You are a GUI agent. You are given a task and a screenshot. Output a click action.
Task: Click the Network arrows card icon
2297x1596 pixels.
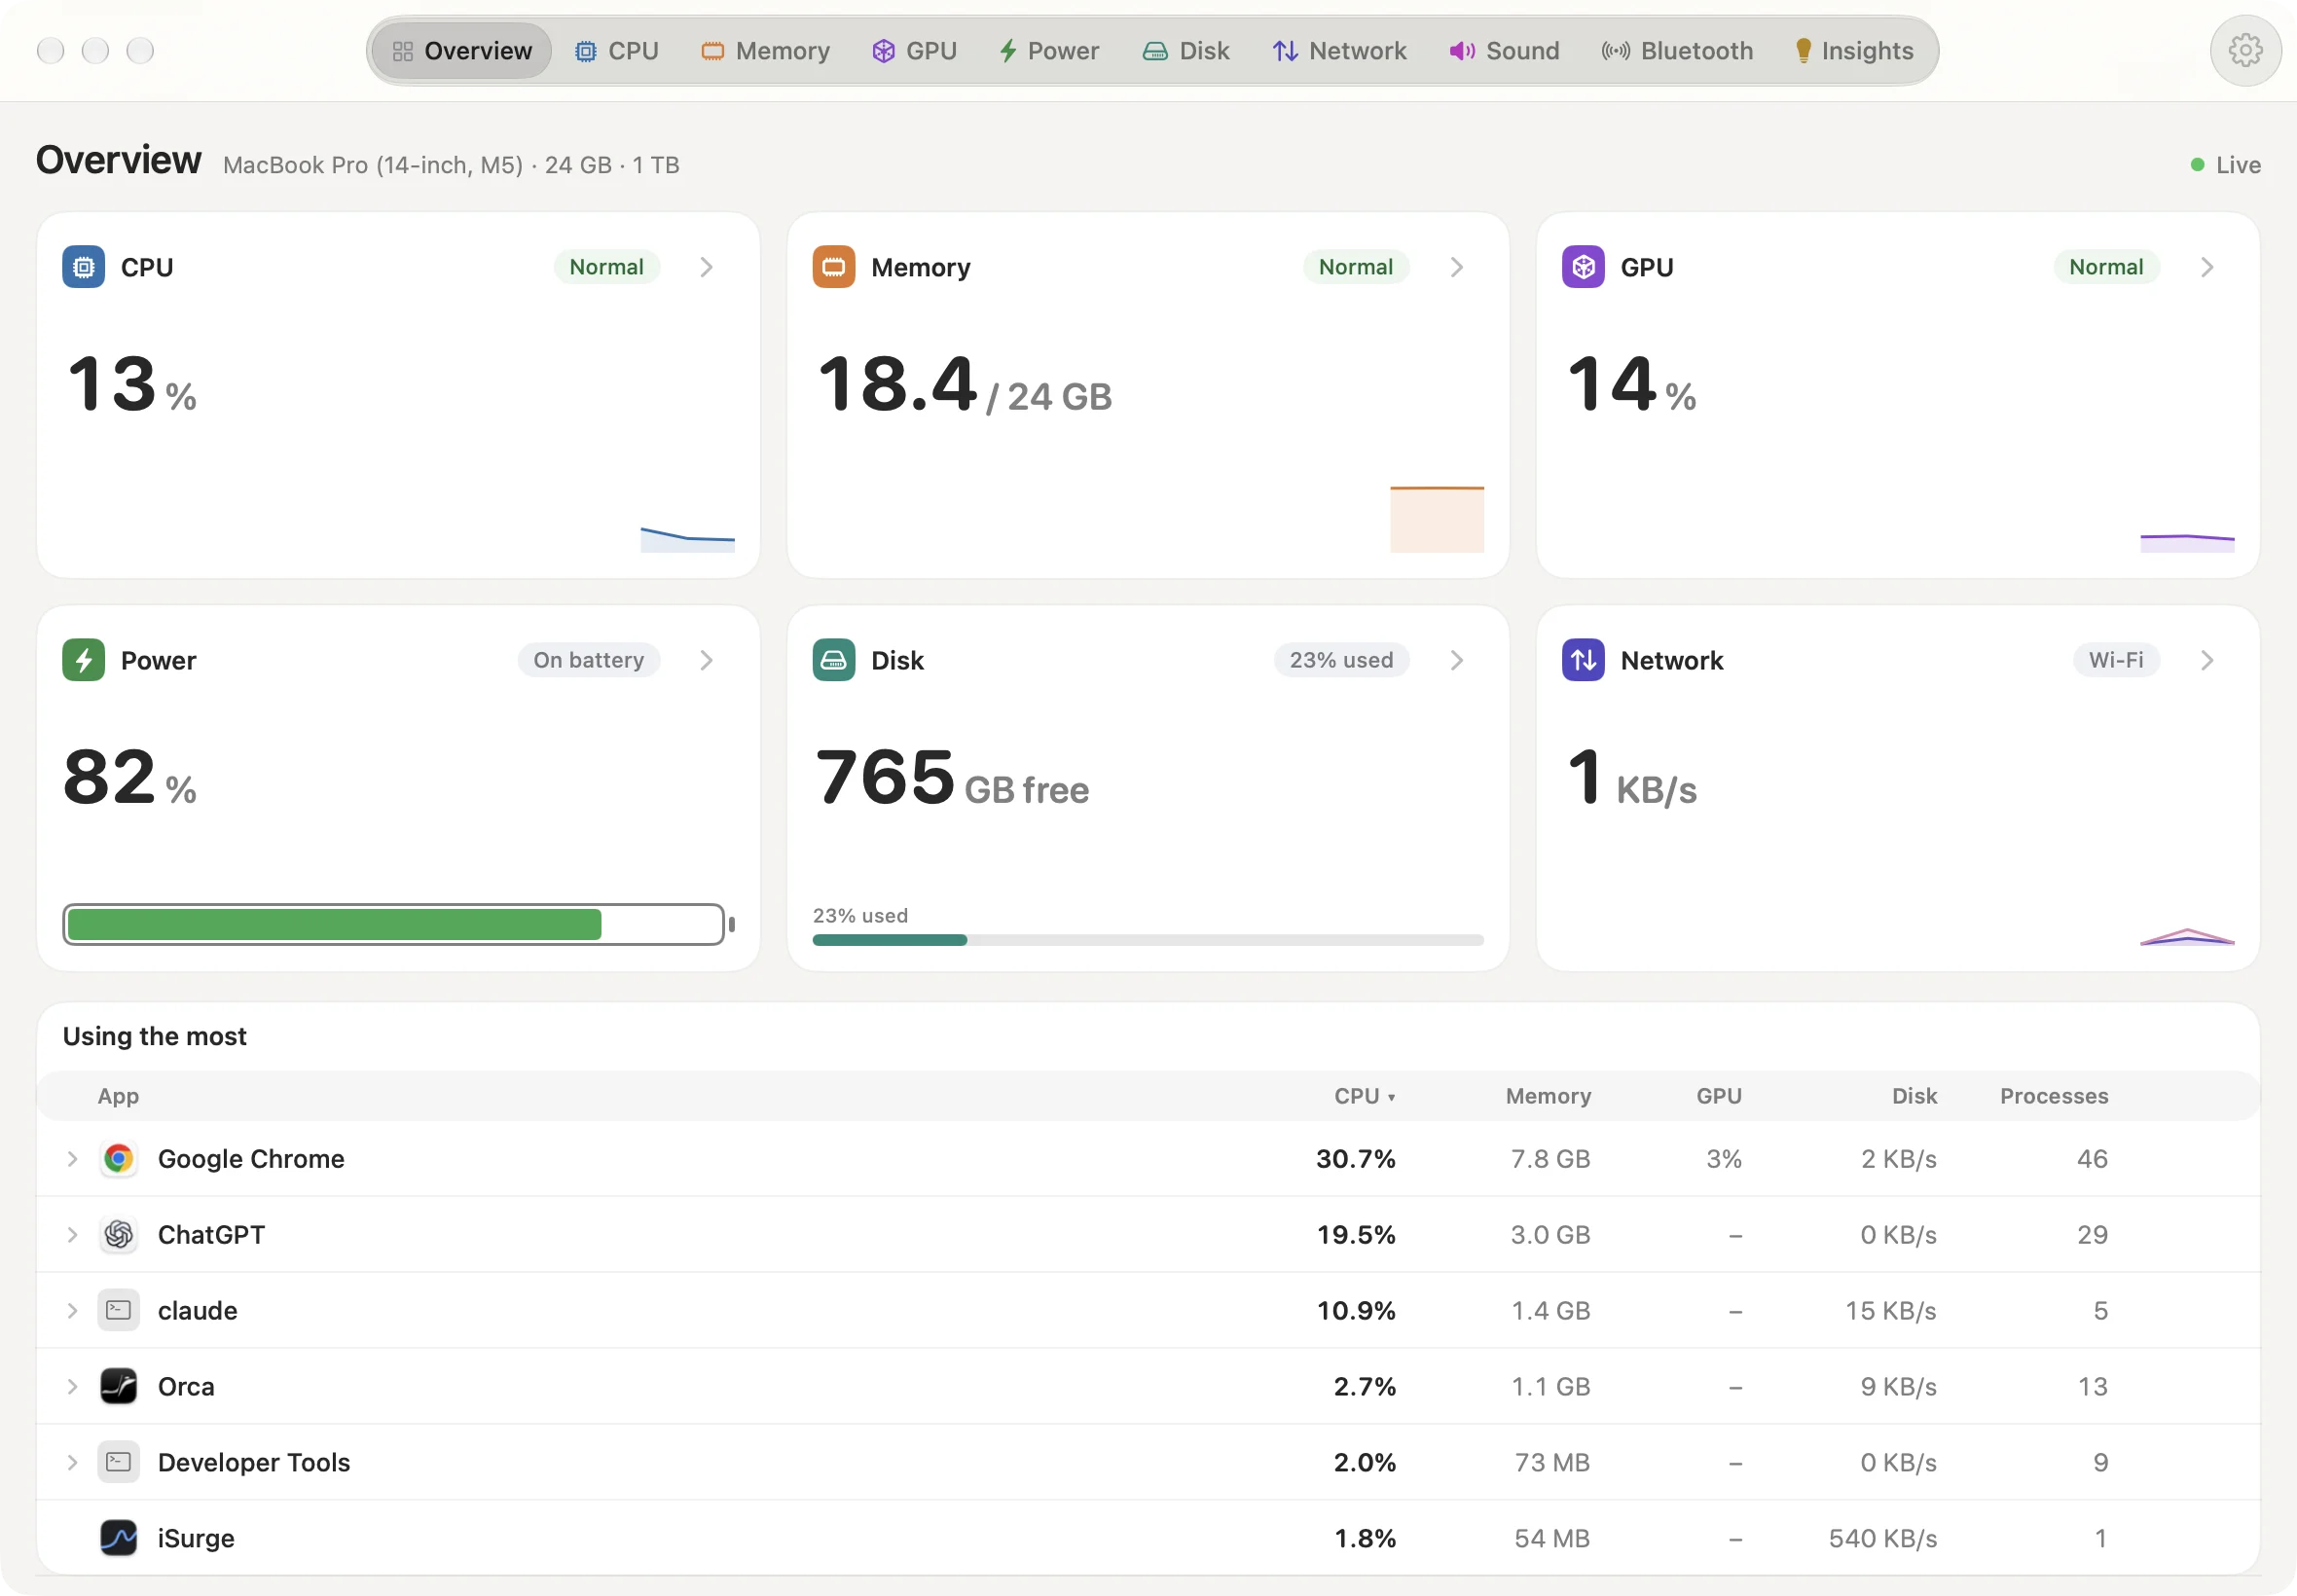pos(1583,660)
